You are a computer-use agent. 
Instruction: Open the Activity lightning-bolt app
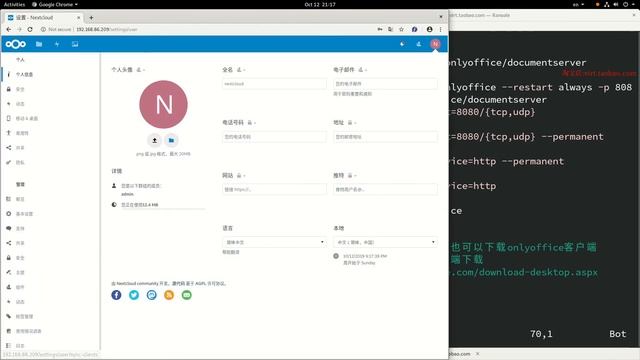point(57,44)
